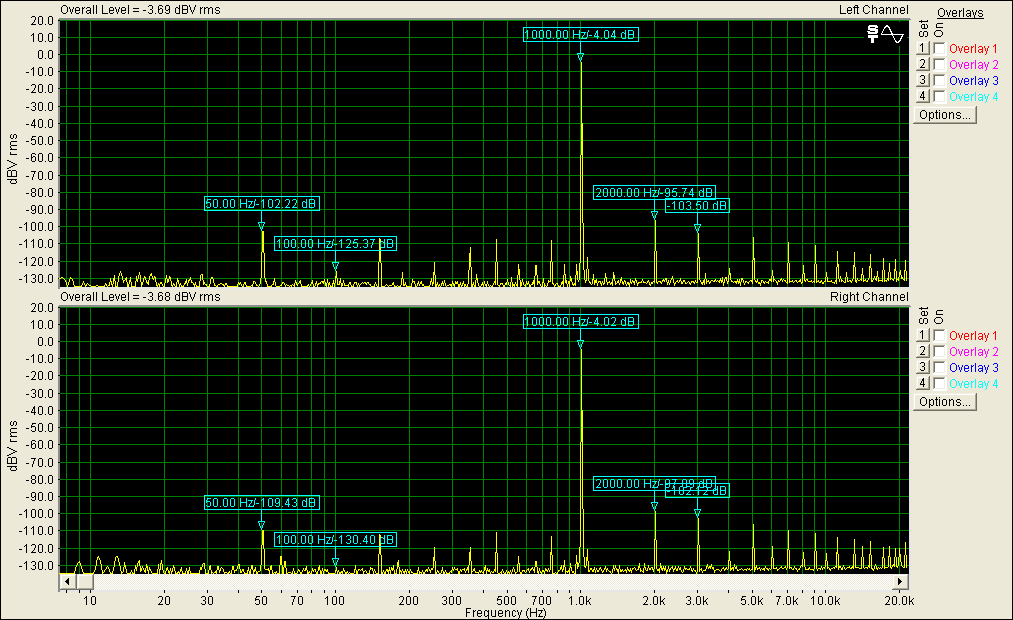This screenshot has height=620, width=1013.
Task: Select the 2000.00 Hz/-95.74 dB marker label
Action: point(654,192)
